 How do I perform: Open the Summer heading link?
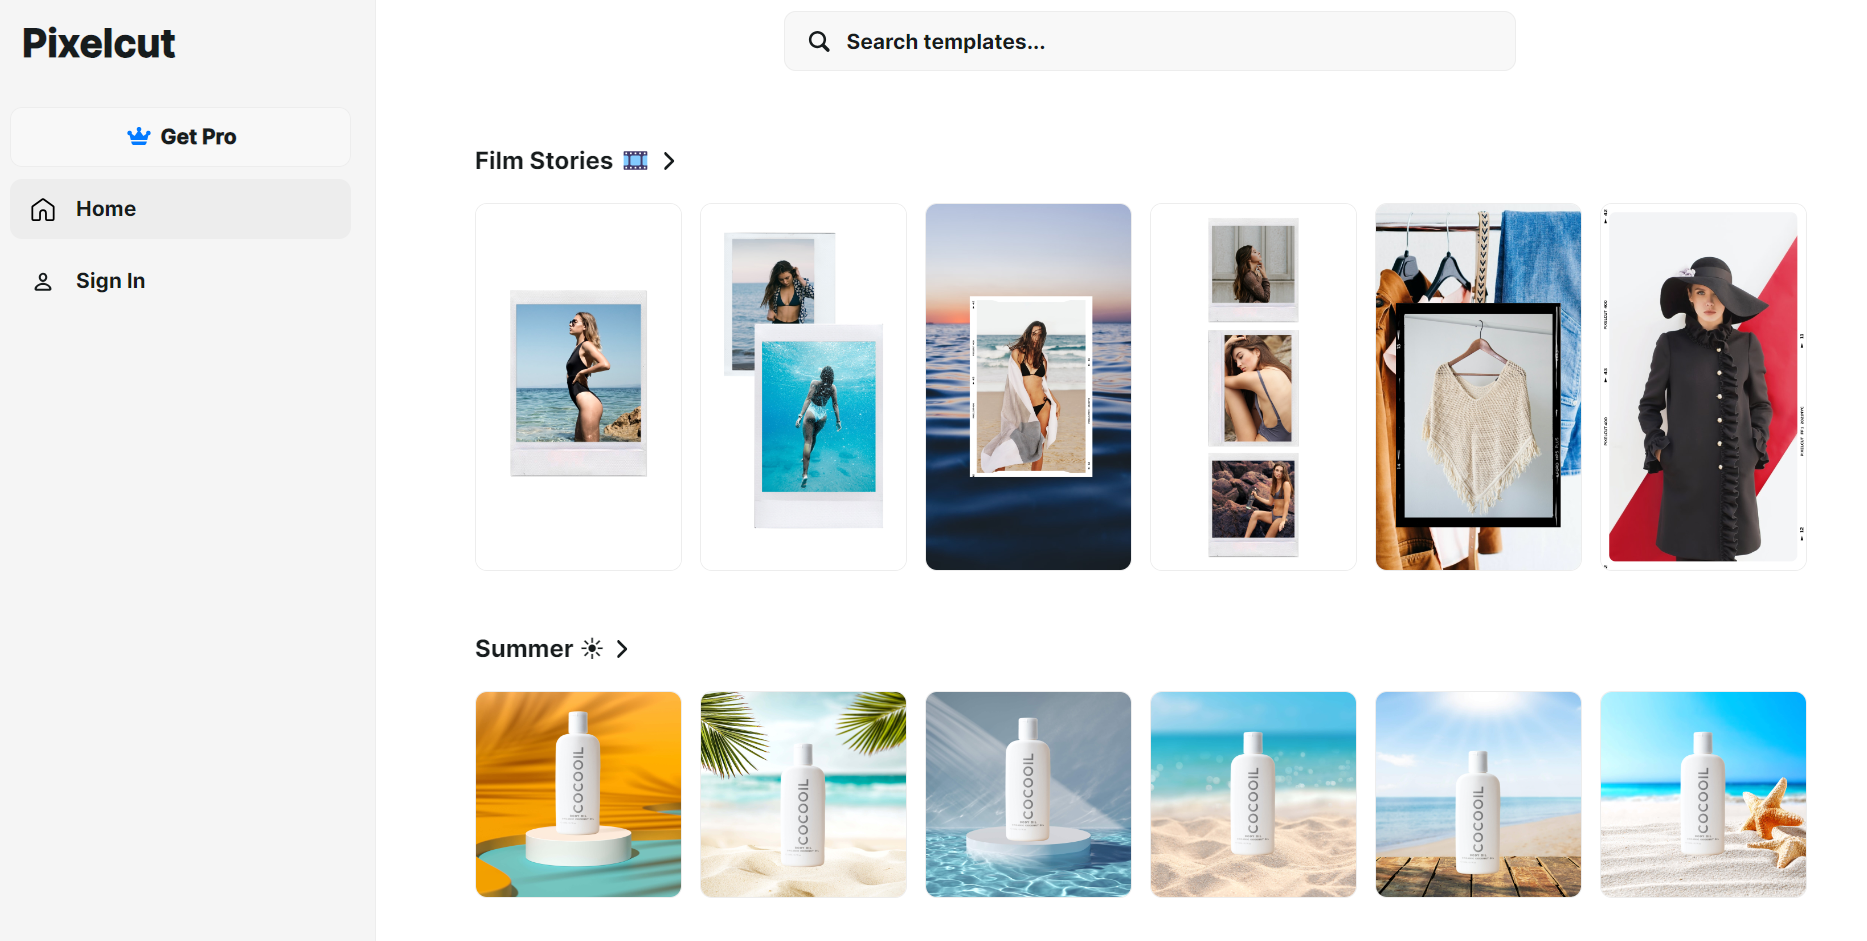523,649
